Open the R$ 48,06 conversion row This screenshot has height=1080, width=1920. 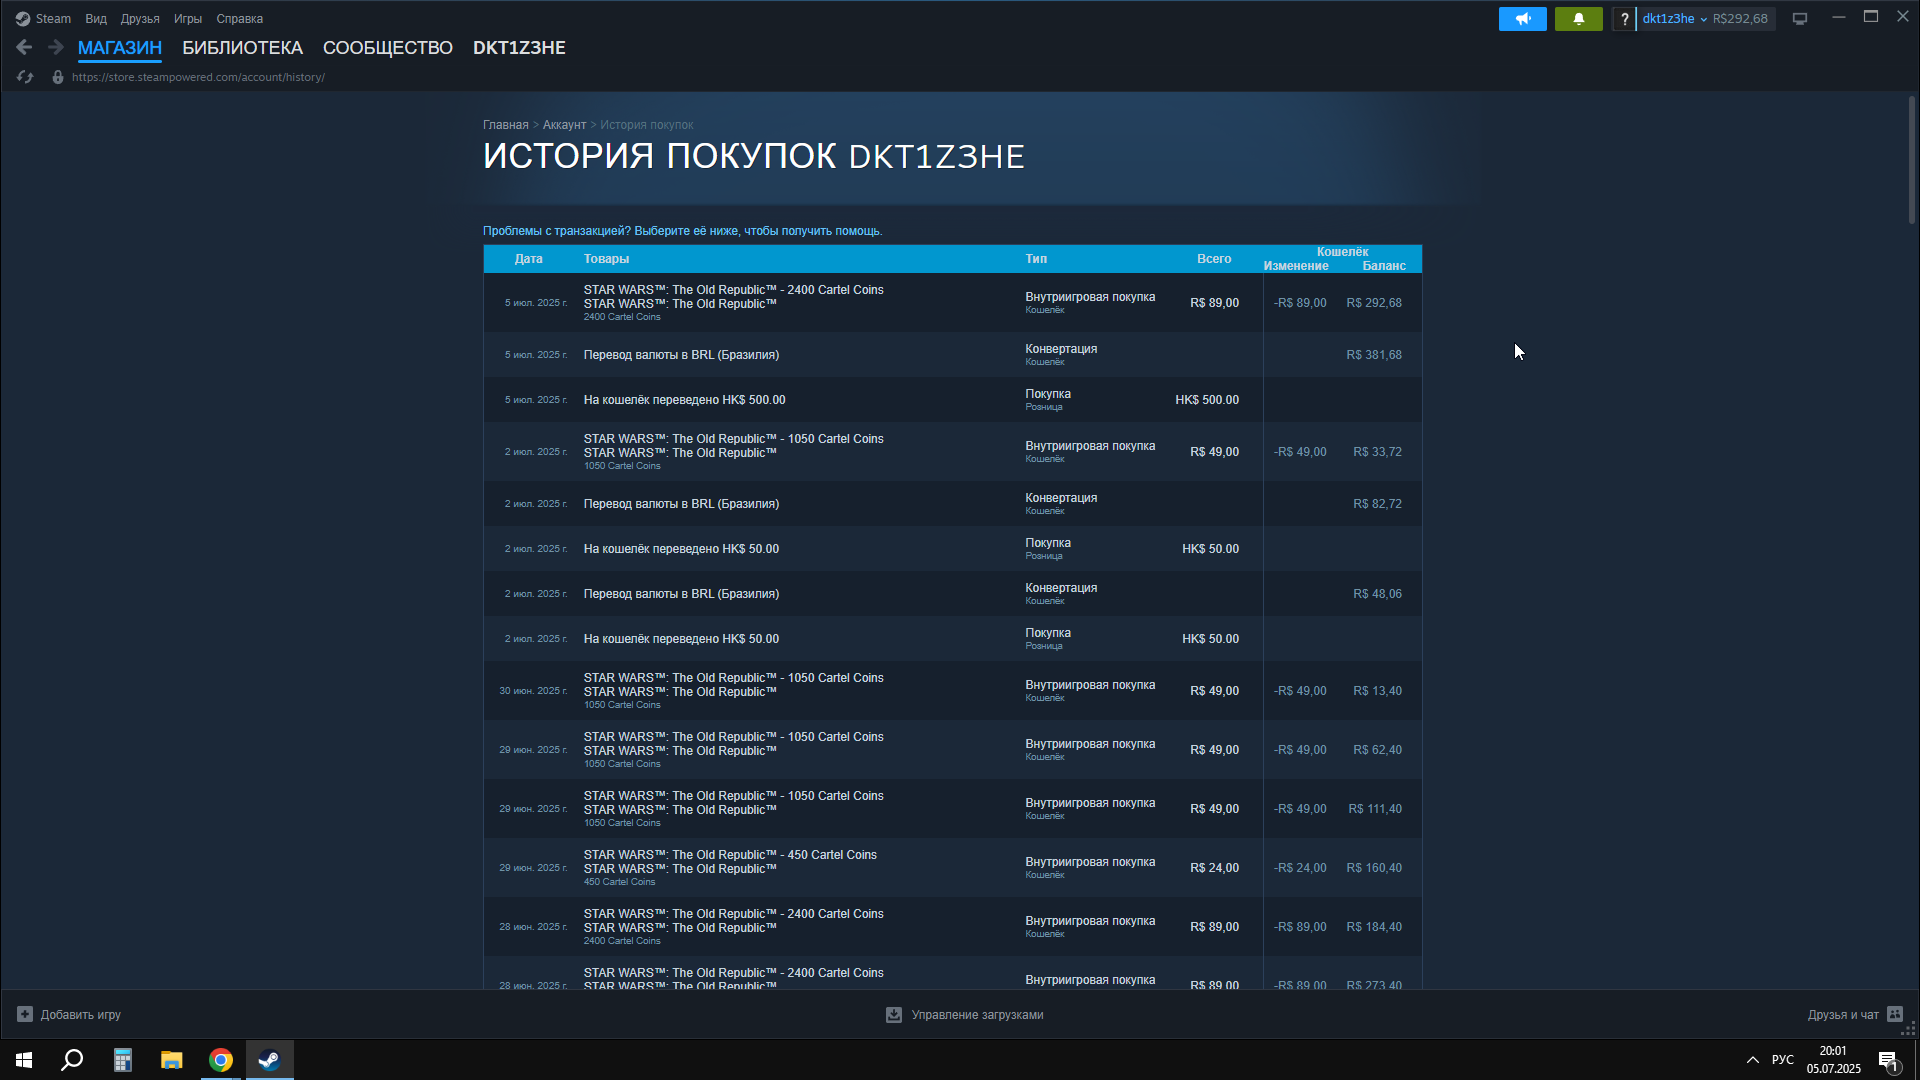[952, 594]
